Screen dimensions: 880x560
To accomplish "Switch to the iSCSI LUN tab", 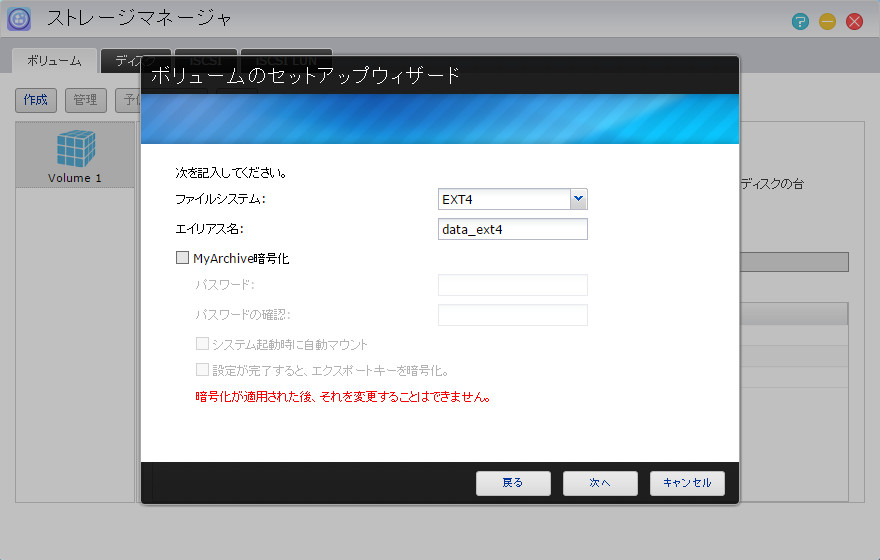I will (286, 61).
